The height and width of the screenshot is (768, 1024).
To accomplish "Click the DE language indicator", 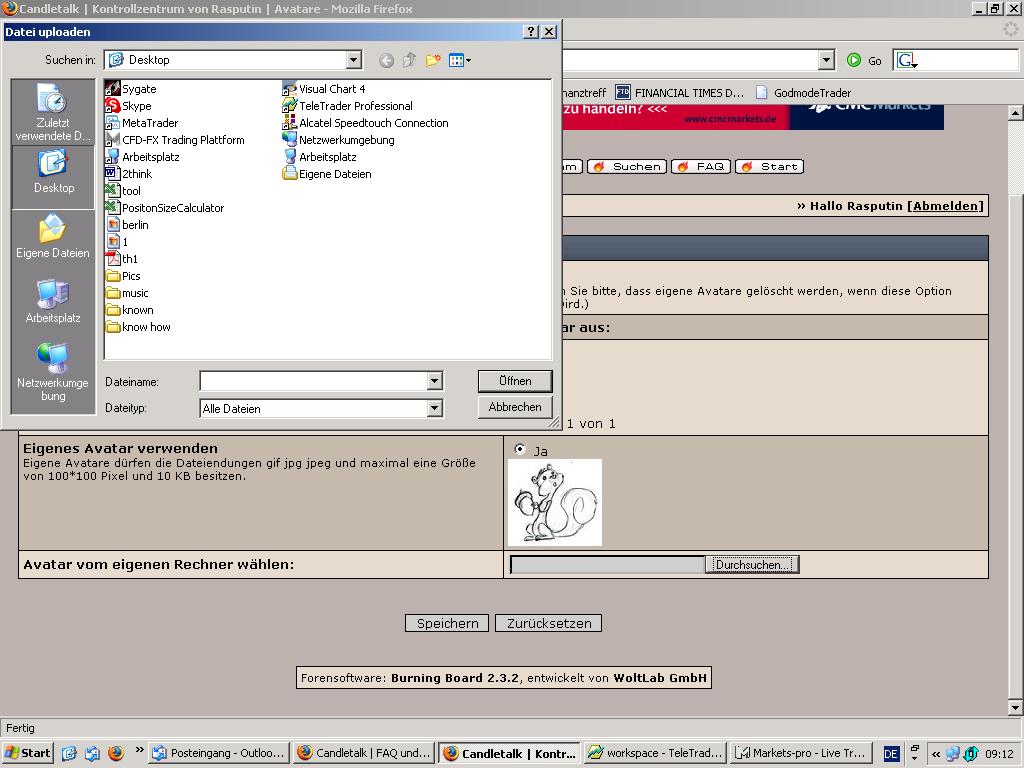I will pyautogui.click(x=891, y=754).
